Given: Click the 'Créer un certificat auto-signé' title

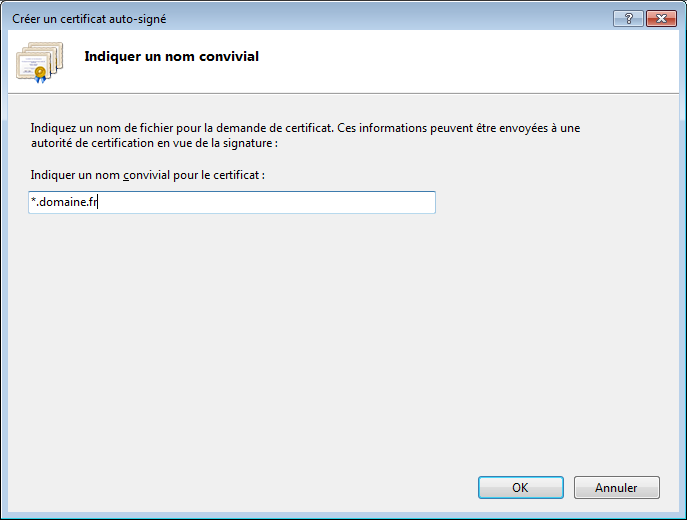Looking at the screenshot, I should pyautogui.click(x=89, y=19).
